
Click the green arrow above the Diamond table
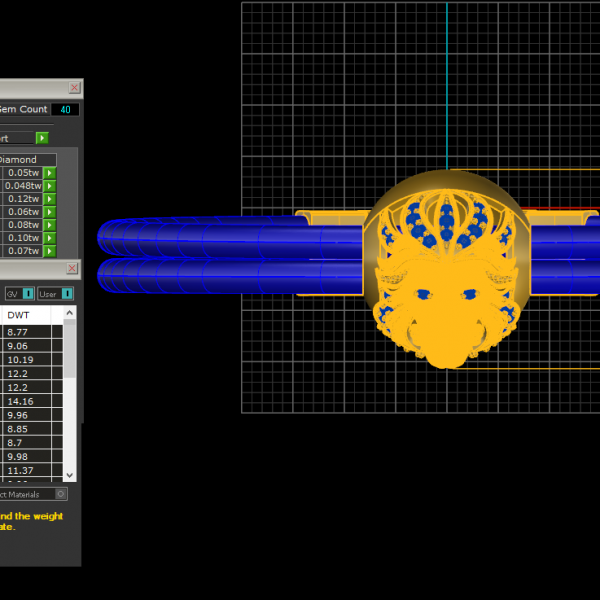42,138
